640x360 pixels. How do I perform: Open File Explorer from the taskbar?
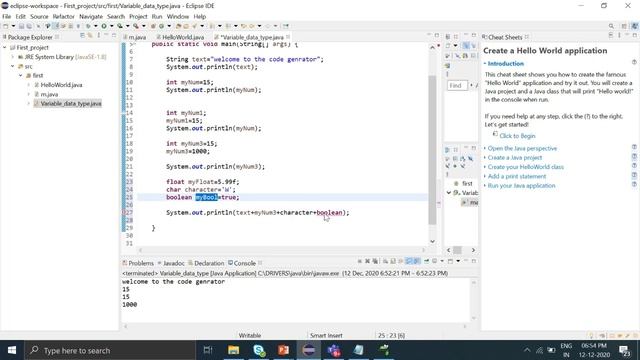click(x=233, y=350)
